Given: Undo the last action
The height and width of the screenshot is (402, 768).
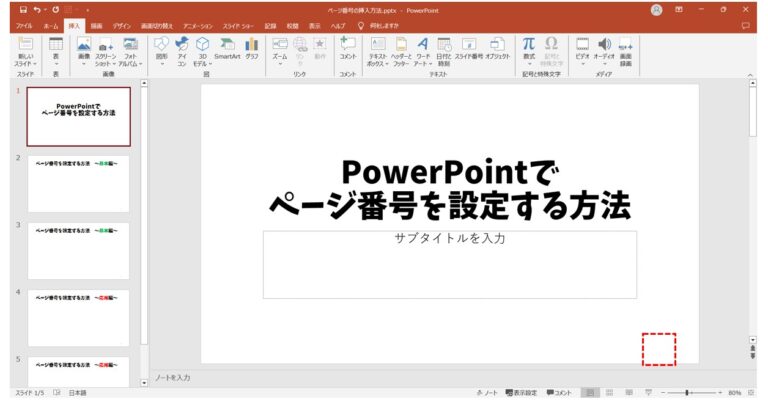Looking at the screenshot, I should tap(37, 10).
